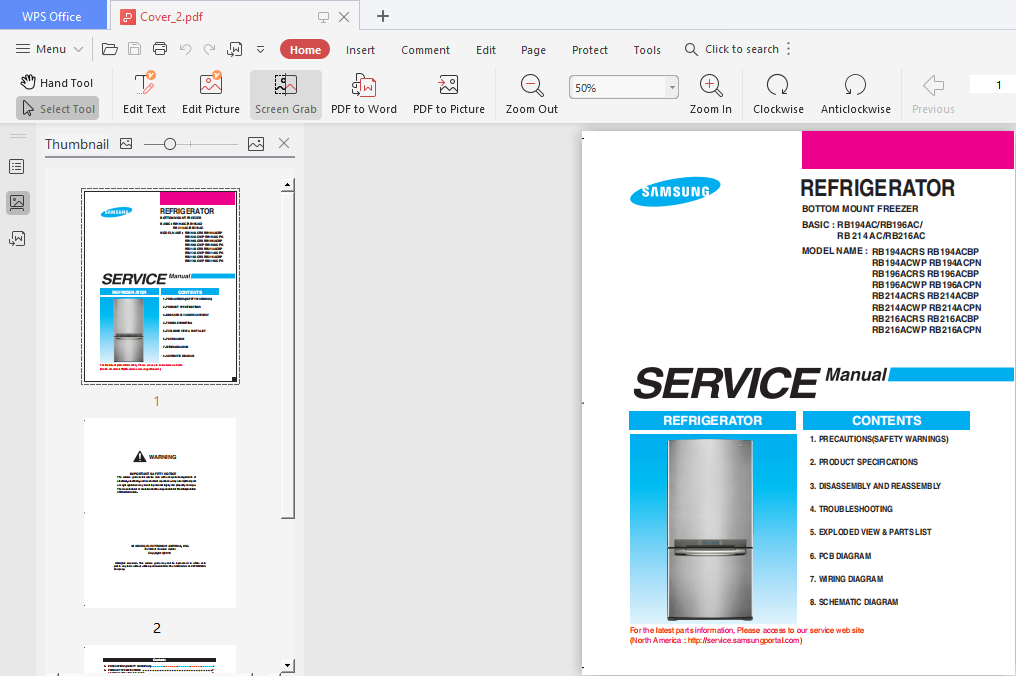Click thumbnail scrollbar down arrow
The height and width of the screenshot is (676, 1016).
(x=288, y=665)
